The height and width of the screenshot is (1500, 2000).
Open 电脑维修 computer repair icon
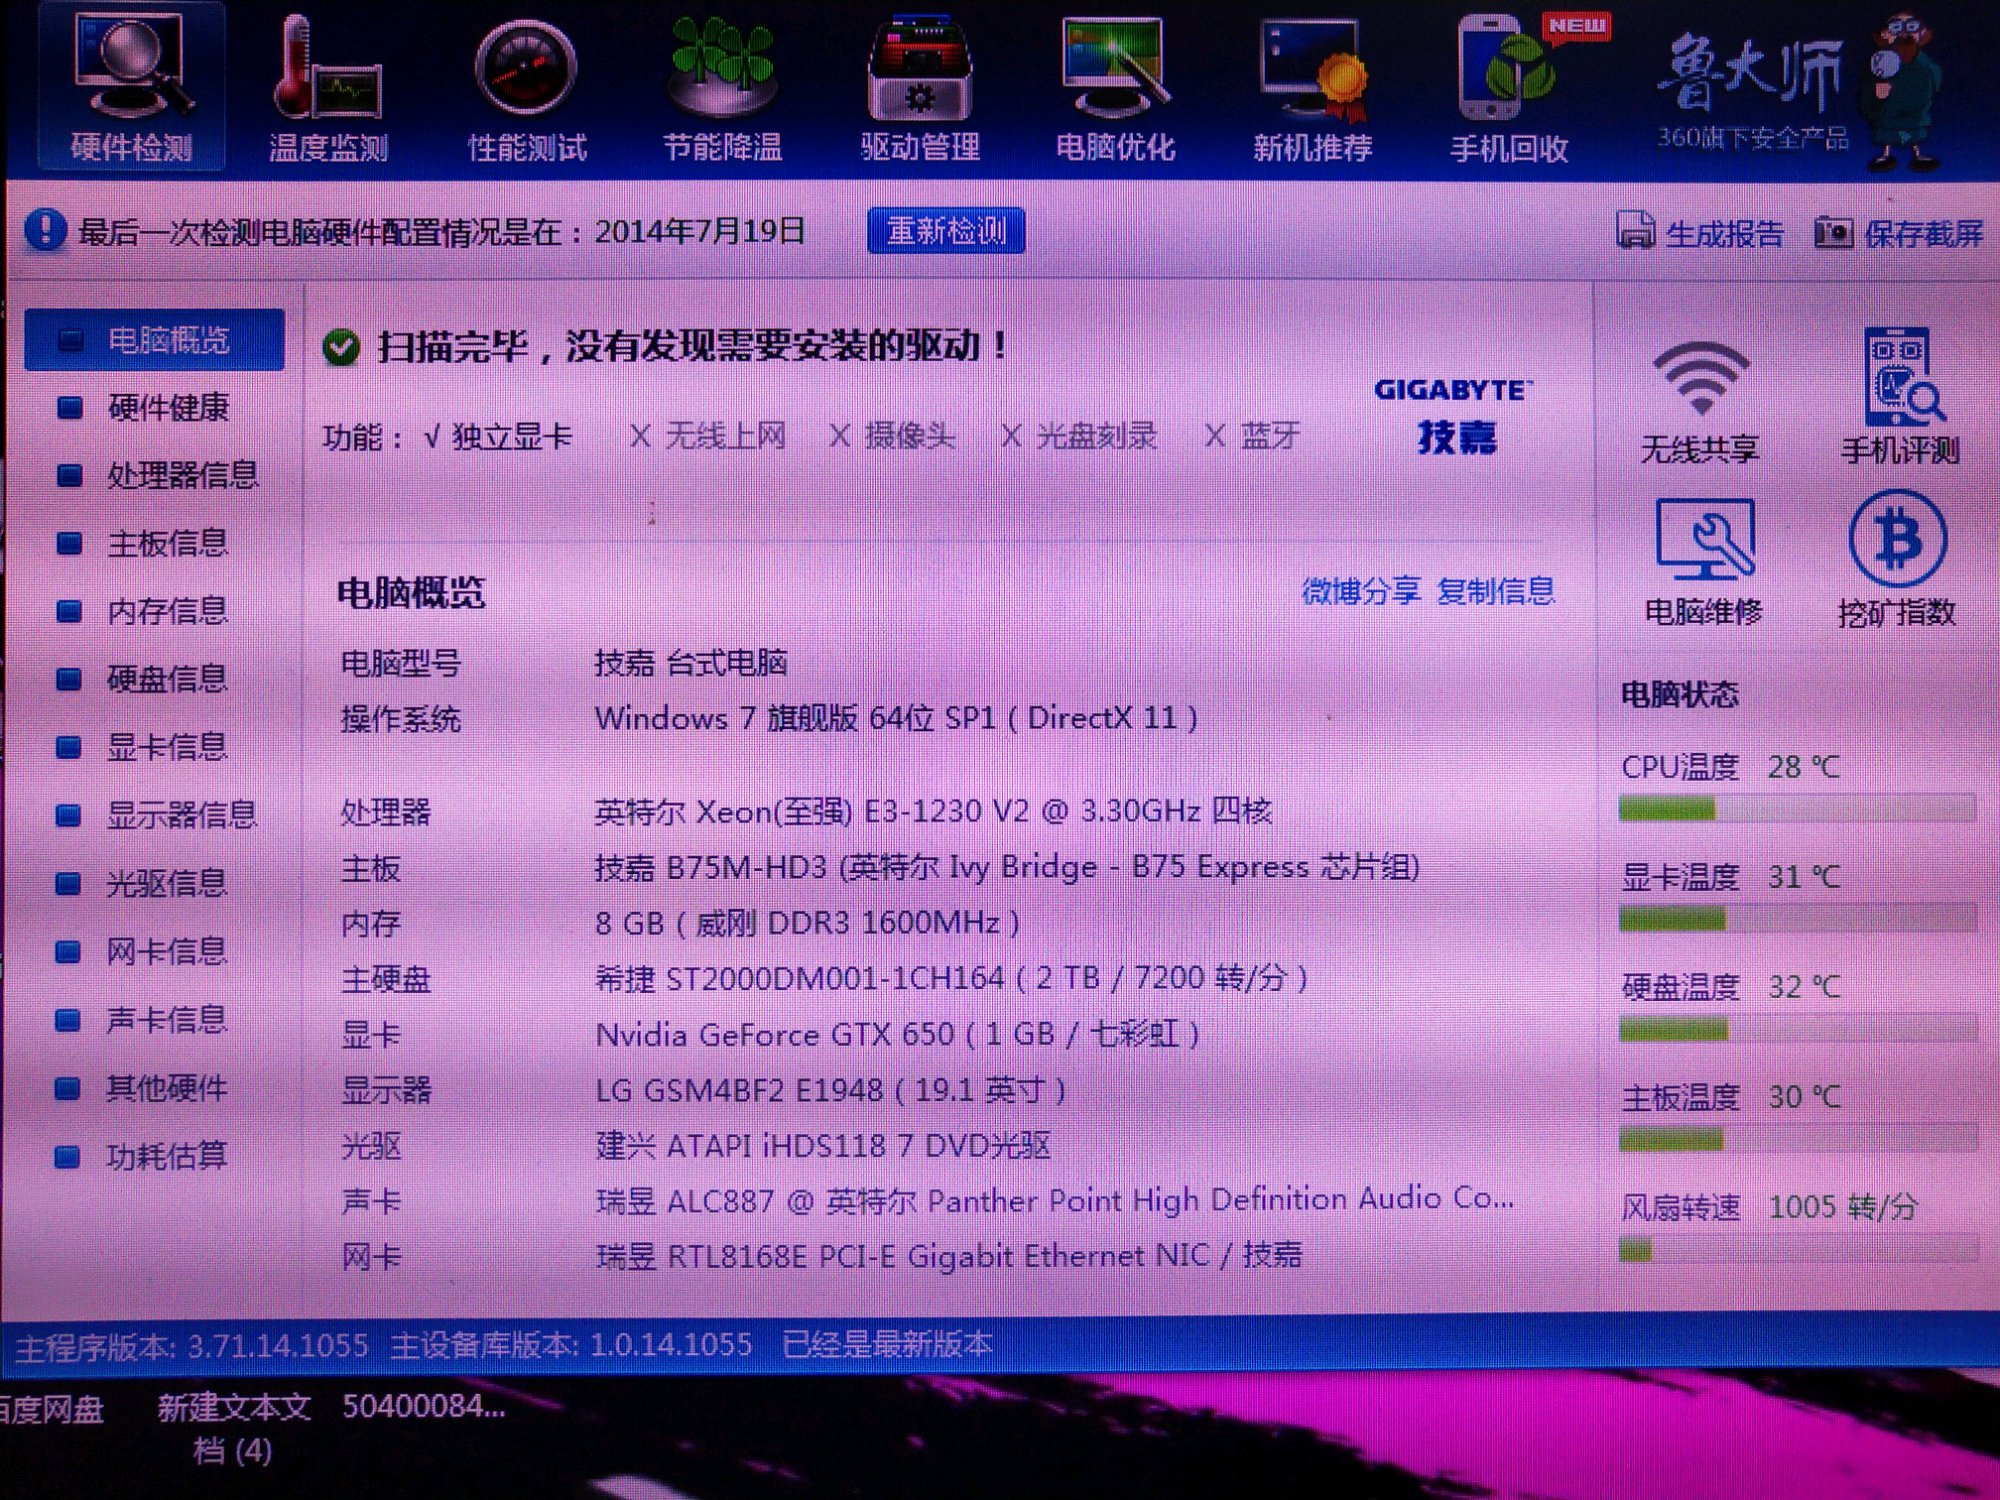click(1704, 563)
